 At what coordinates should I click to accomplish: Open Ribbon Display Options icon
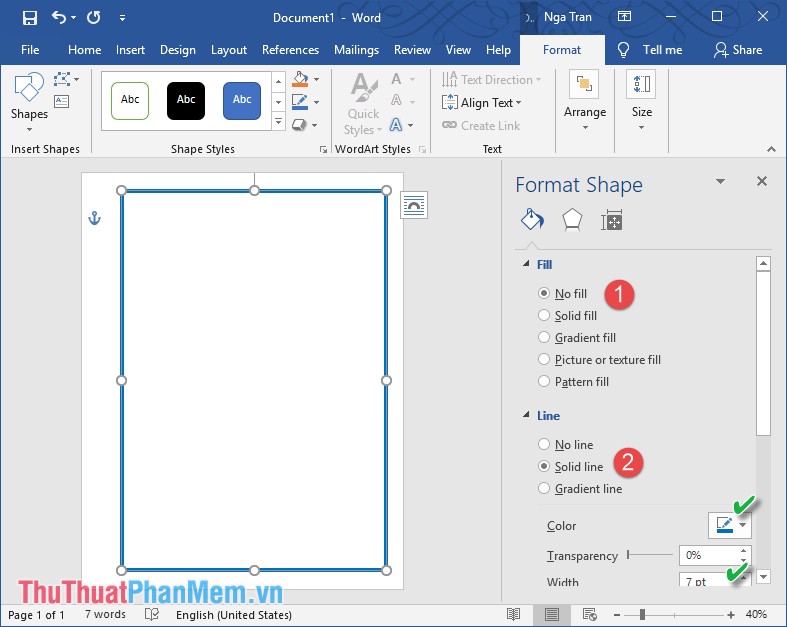tap(624, 17)
